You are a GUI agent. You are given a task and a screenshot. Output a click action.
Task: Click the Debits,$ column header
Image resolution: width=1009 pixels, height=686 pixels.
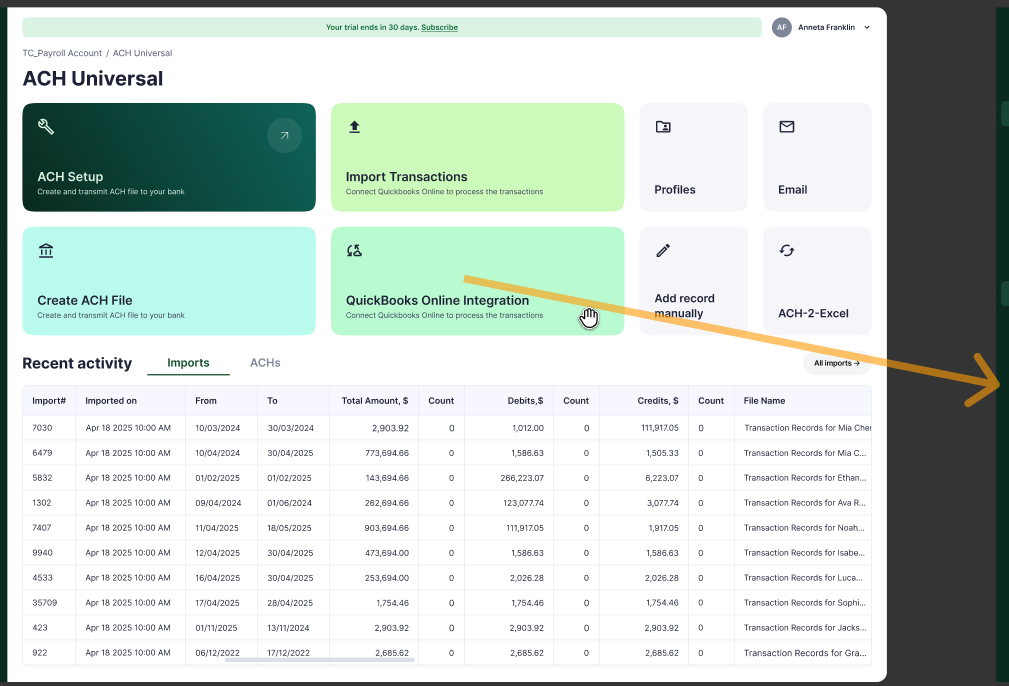525,400
